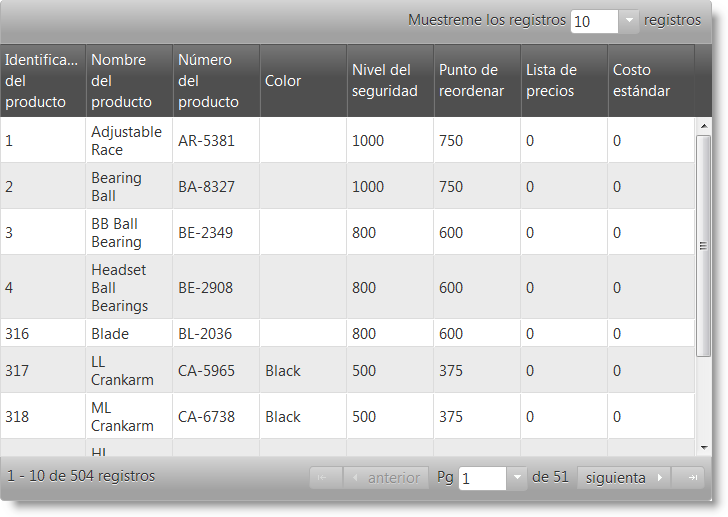The width and height of the screenshot is (728, 517).
Task: Sort by 'Punto de reordenar' column header
Action: 477,81
